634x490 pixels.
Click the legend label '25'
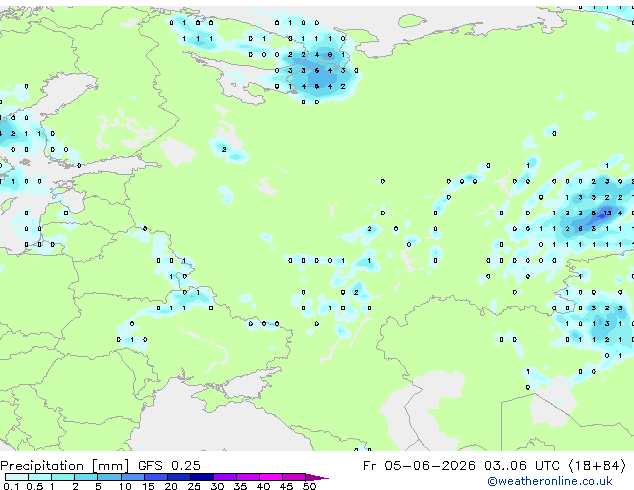194,486
